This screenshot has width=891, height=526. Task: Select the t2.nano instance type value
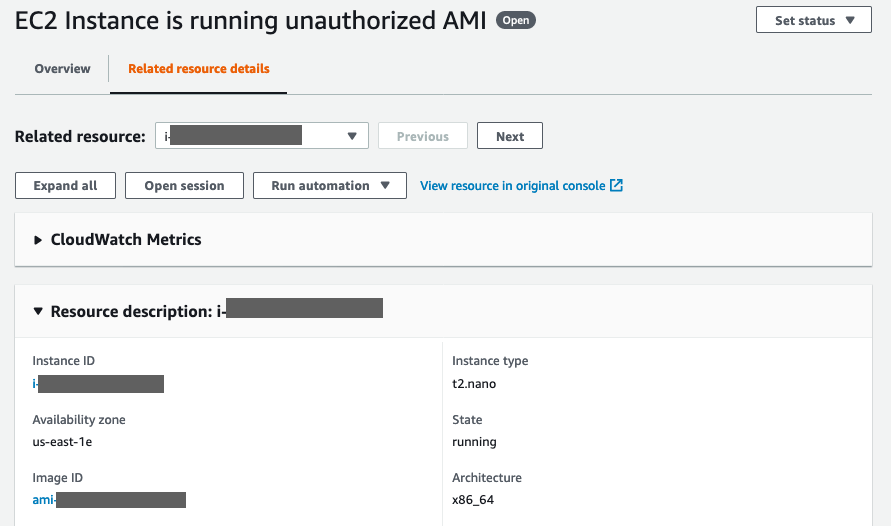(x=474, y=384)
